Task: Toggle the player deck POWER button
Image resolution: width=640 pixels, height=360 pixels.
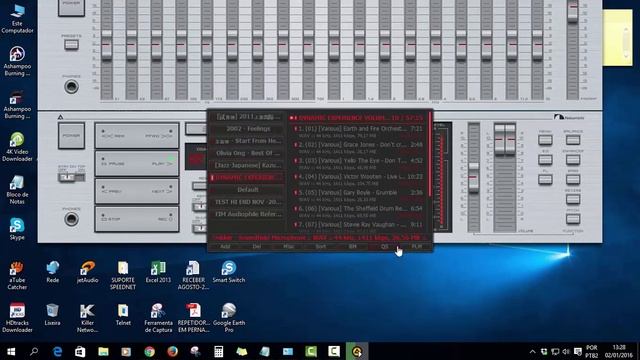Action: point(71,136)
